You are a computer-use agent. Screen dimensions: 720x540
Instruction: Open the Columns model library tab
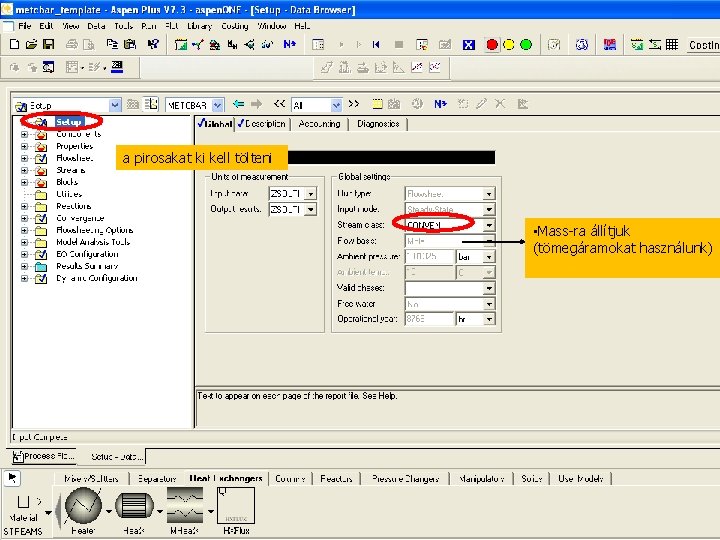[x=290, y=478]
